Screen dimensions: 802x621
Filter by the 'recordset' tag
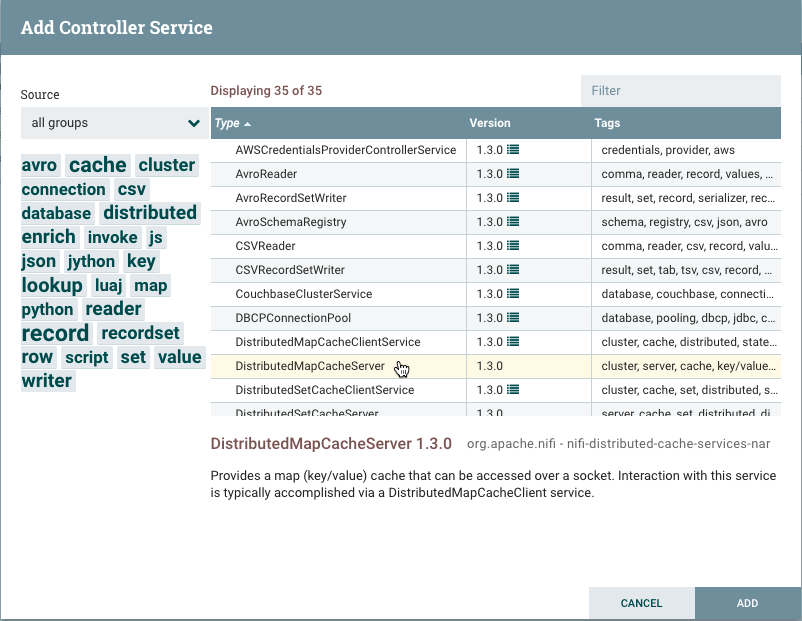coord(140,334)
